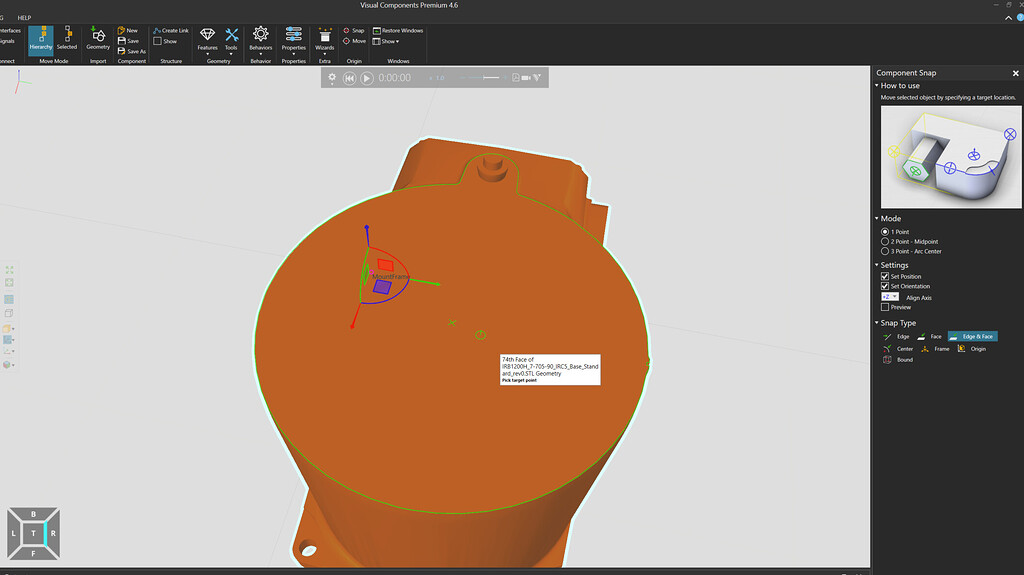Collapse the Snap Type section

[x=877, y=323]
